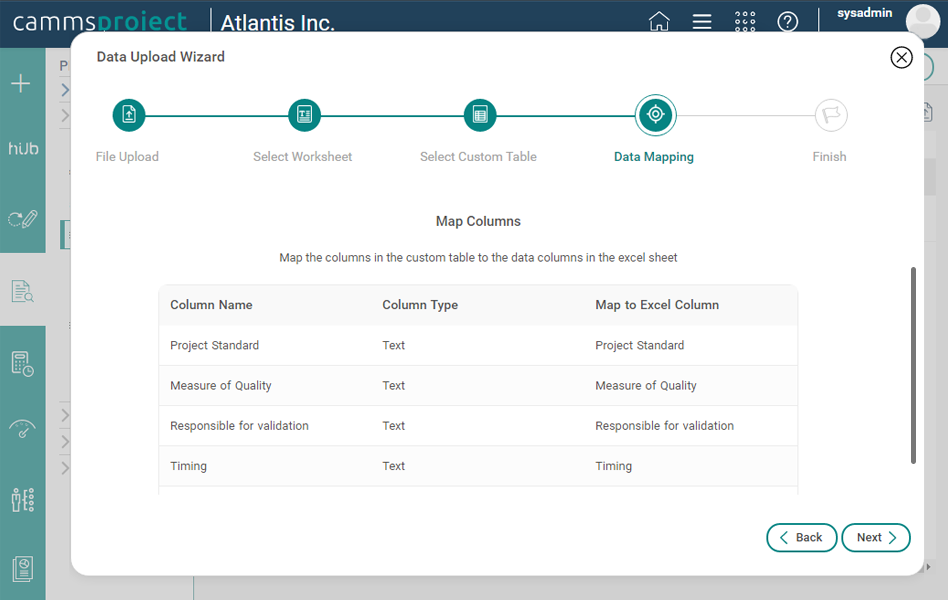Click the File Upload step label
The height and width of the screenshot is (600, 948).
(127, 157)
